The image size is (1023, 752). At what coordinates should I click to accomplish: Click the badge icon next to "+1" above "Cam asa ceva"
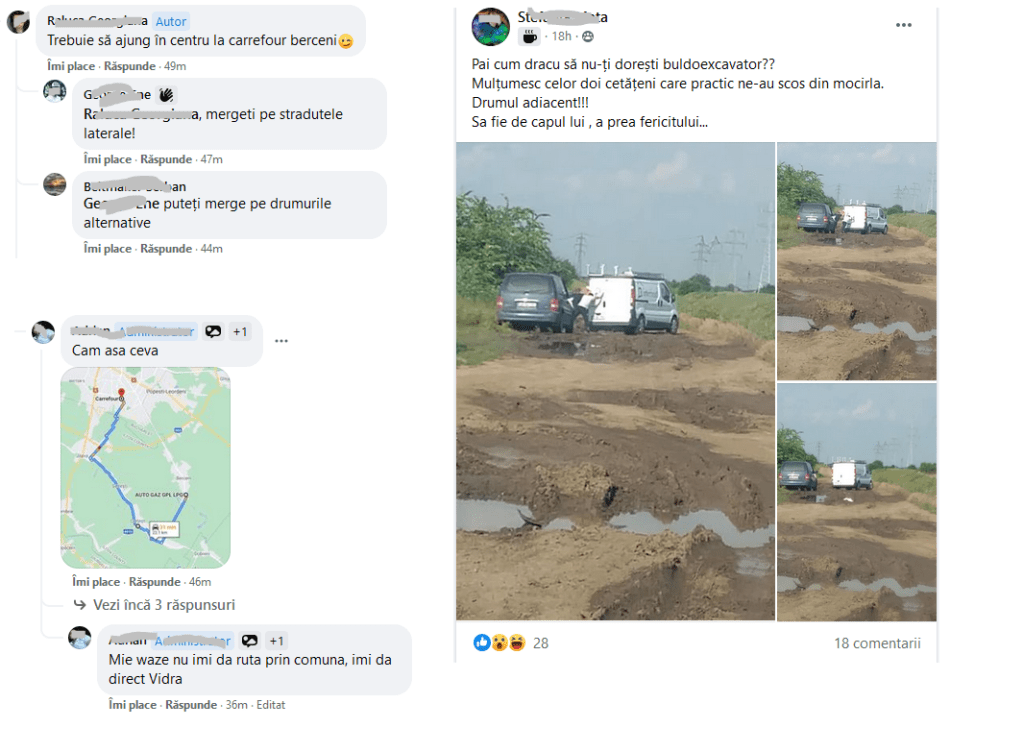pos(213,332)
